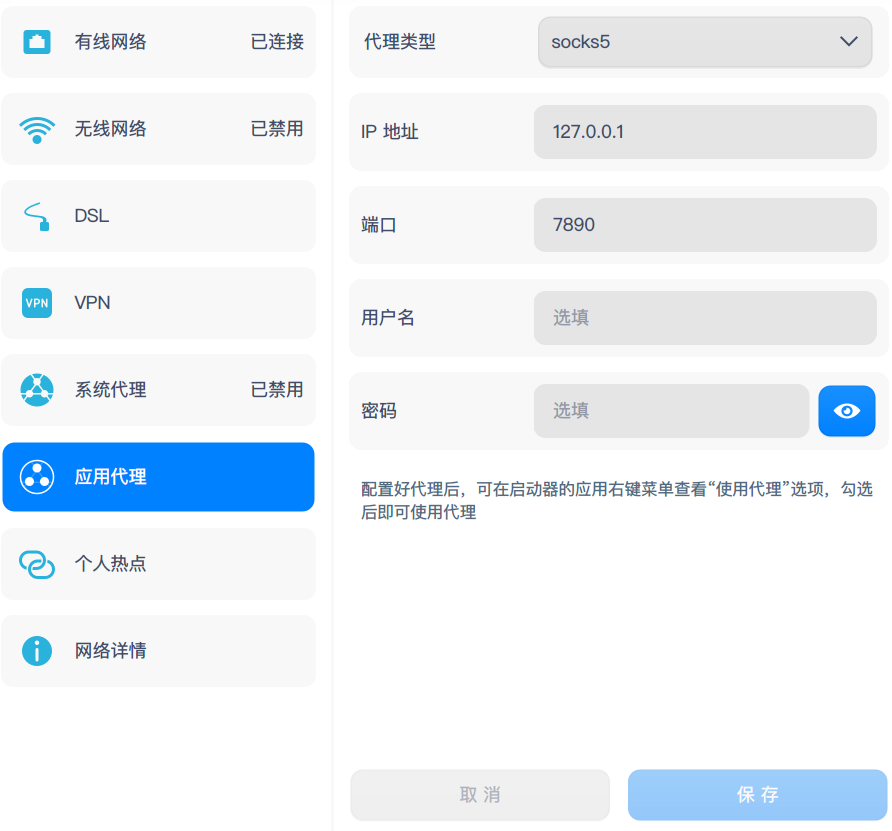Open network details via the info icon
Screen dimensions: 892x831
coord(36,651)
